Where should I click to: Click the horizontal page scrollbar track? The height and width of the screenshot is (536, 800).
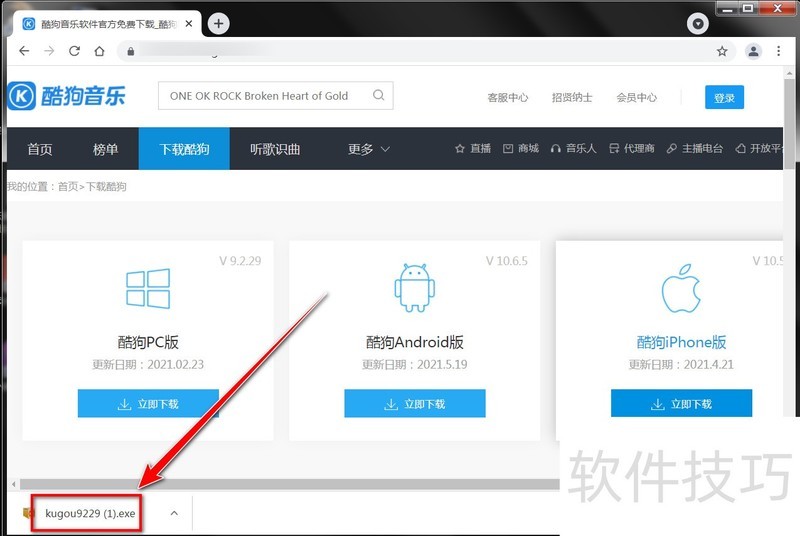(289, 484)
